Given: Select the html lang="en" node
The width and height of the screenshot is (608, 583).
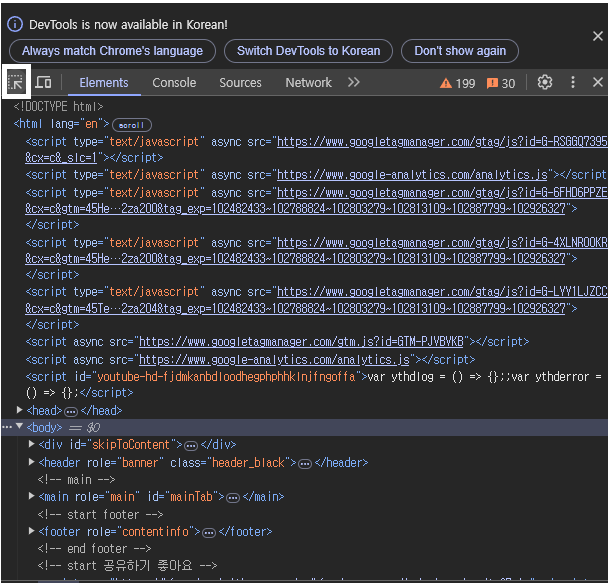Looking at the screenshot, I should [62, 124].
